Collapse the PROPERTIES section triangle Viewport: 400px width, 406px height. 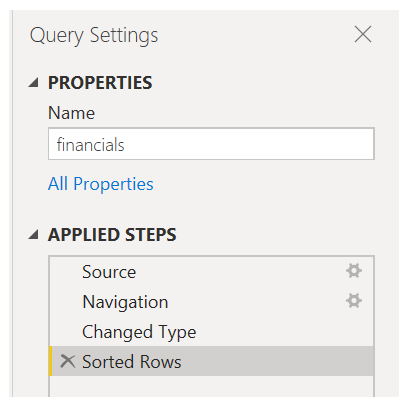click(33, 82)
